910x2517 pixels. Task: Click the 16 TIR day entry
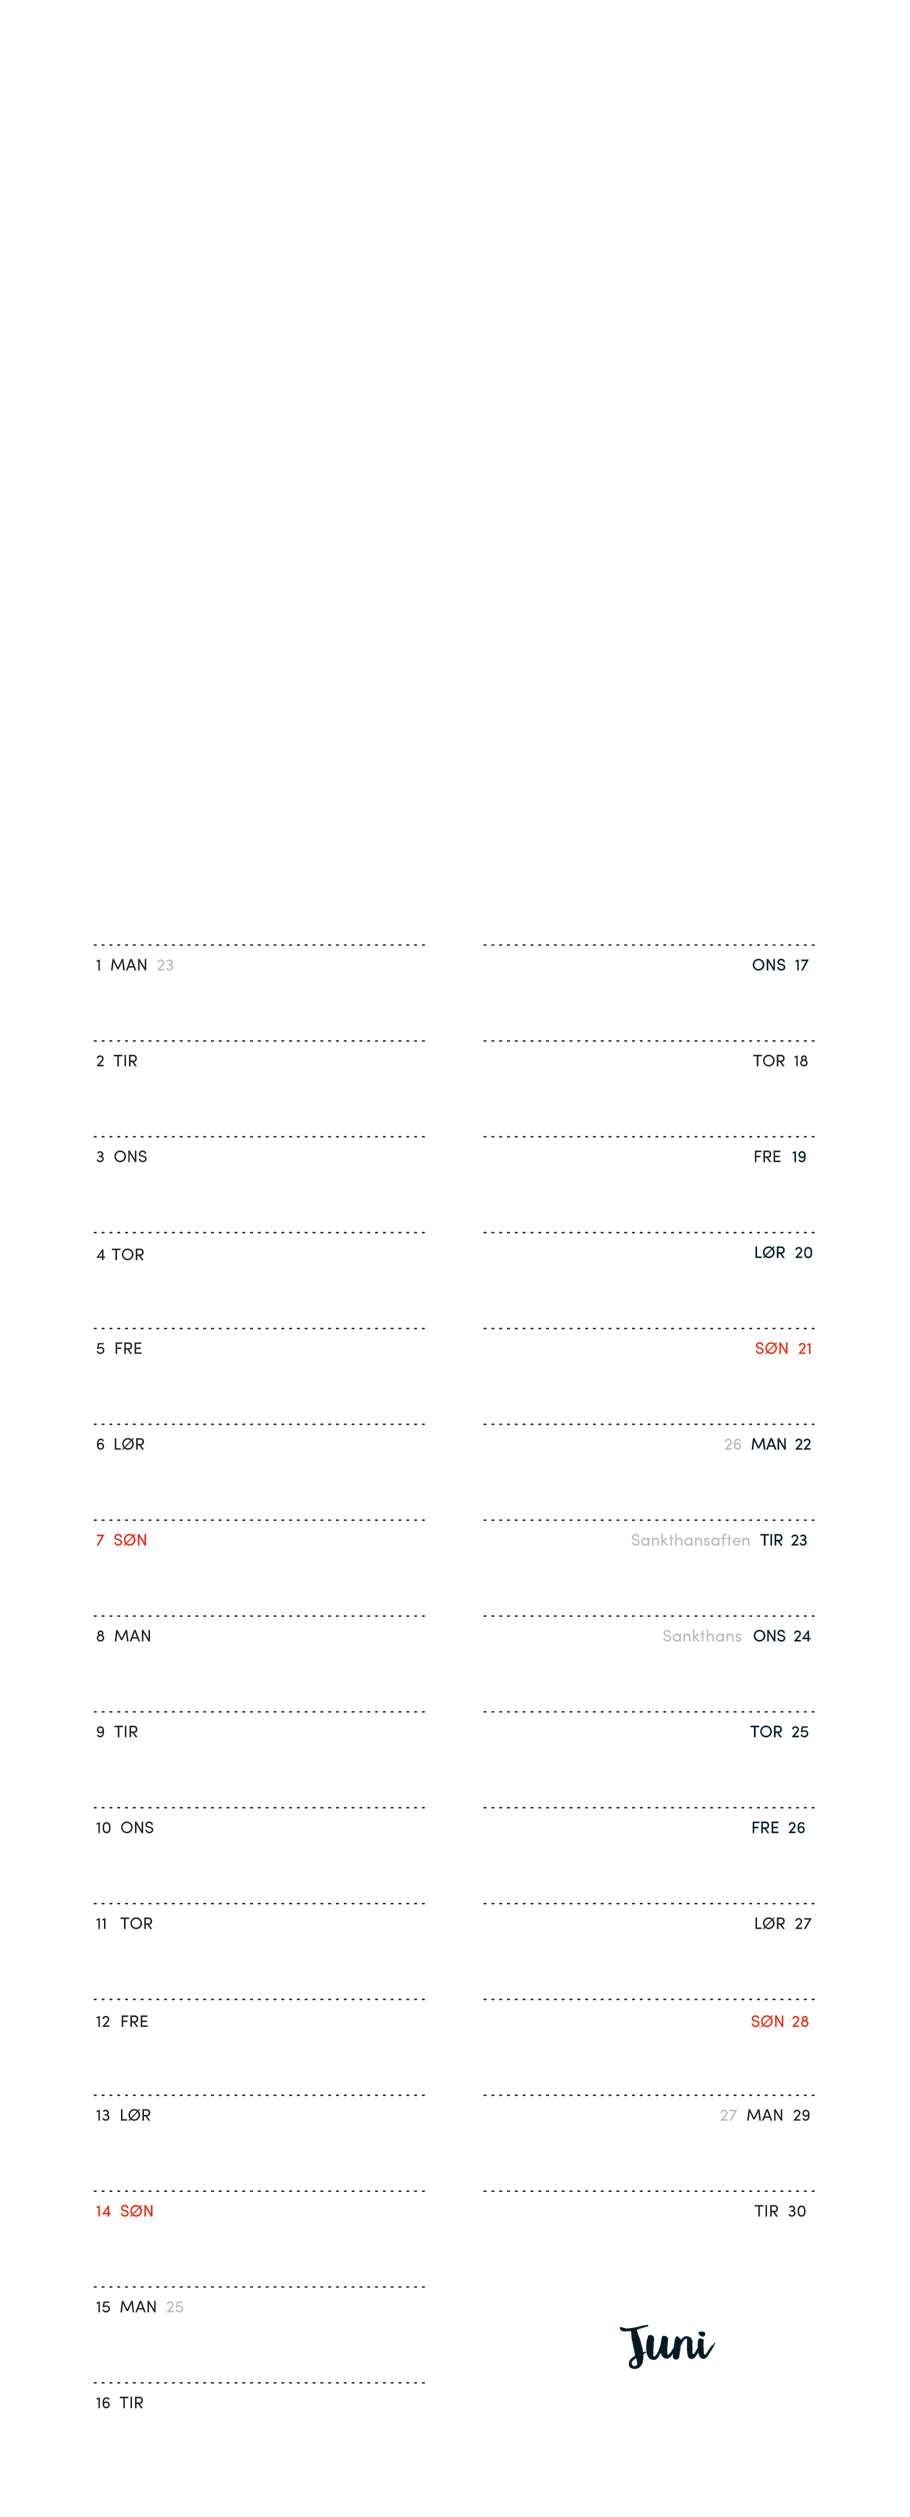tap(119, 2403)
